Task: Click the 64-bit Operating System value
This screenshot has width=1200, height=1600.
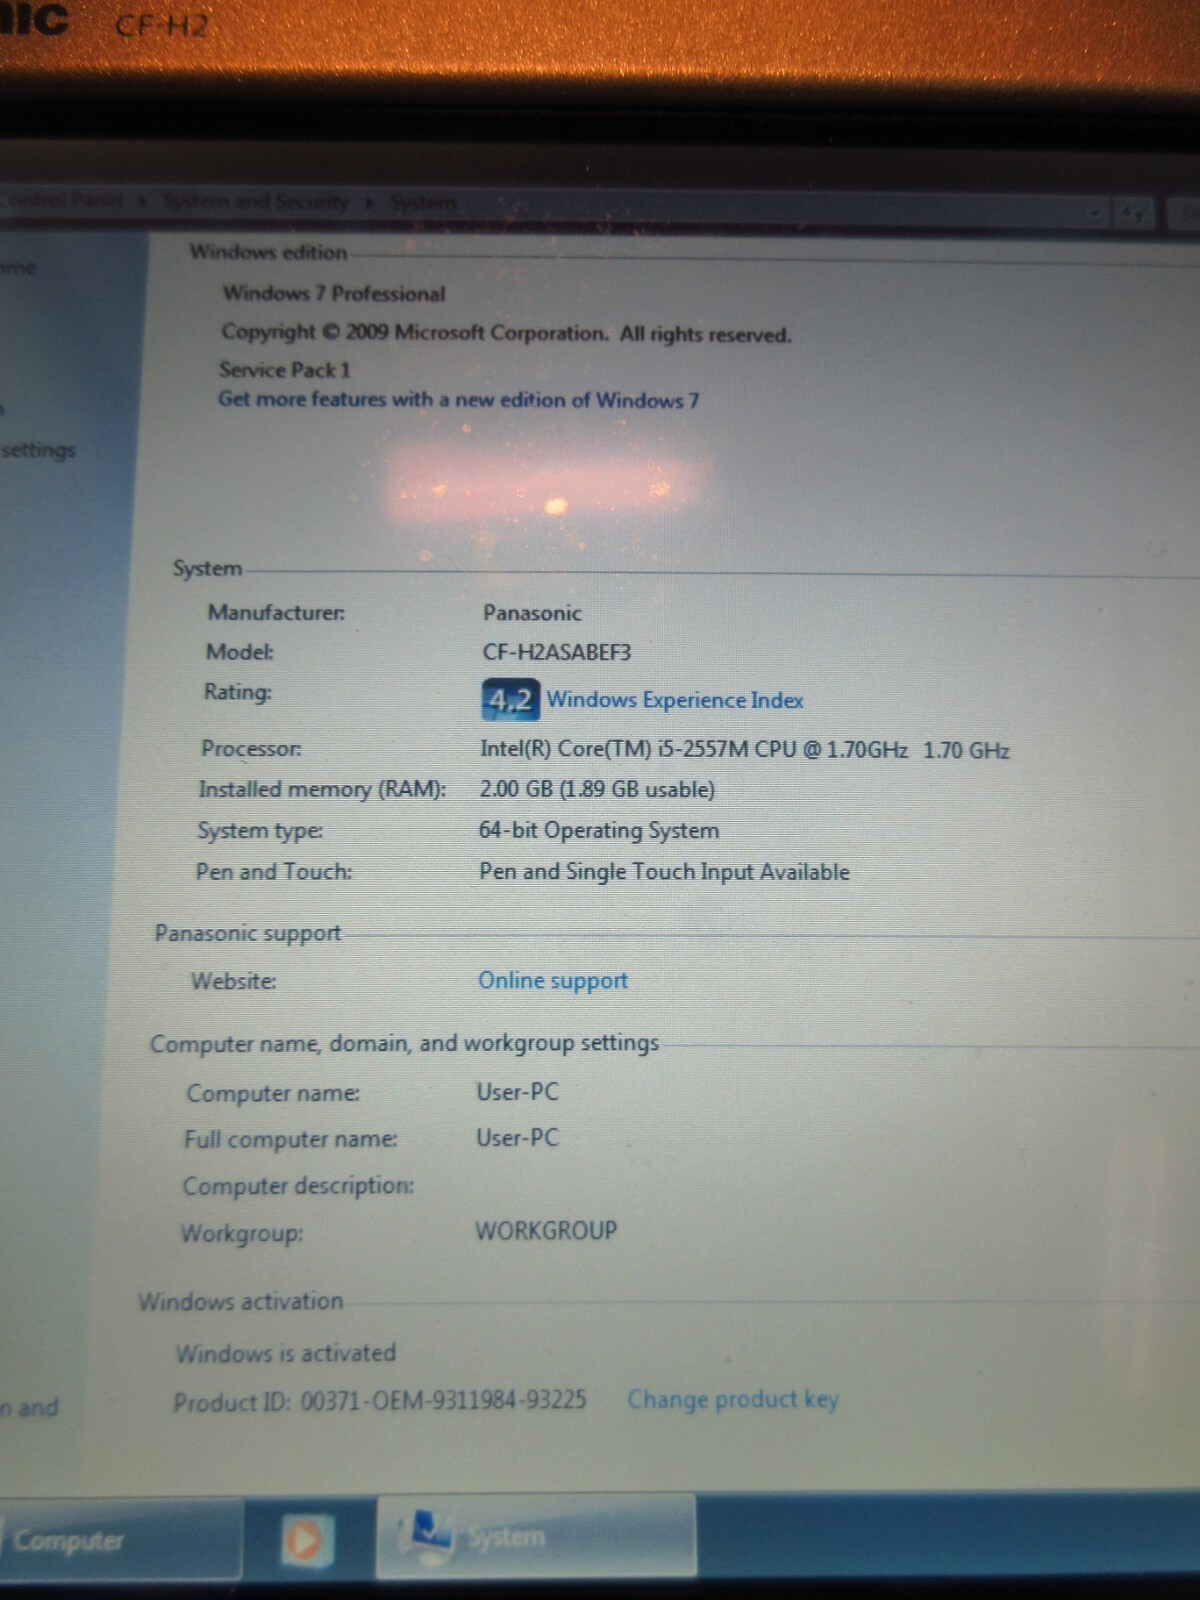Action: point(599,830)
